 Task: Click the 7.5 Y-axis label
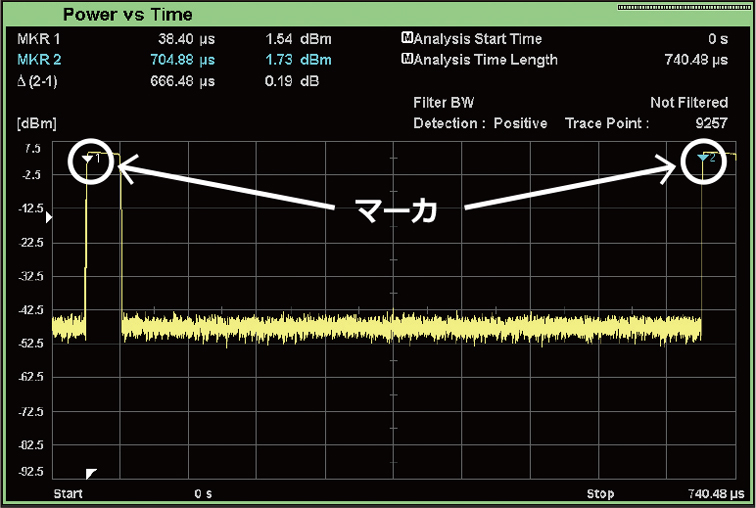[x=33, y=149]
